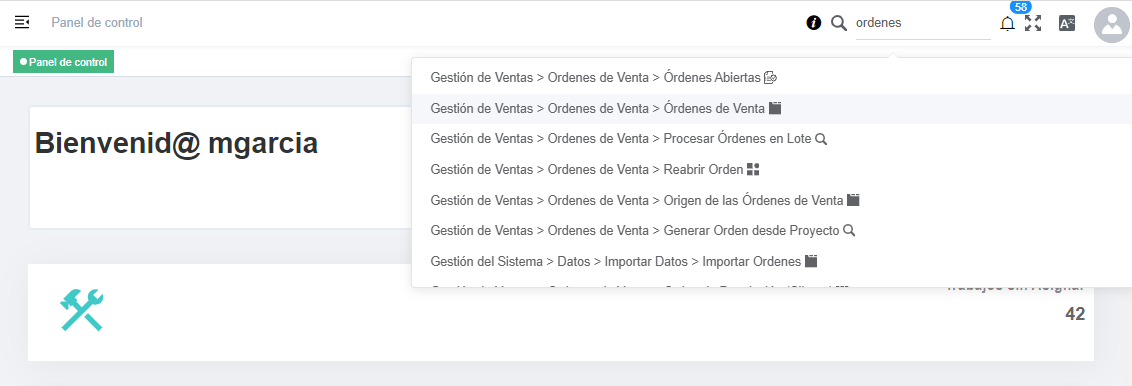This screenshot has width=1132, height=386.
Task: Click the 42 unassigned jobs counter
Action: point(1075,314)
